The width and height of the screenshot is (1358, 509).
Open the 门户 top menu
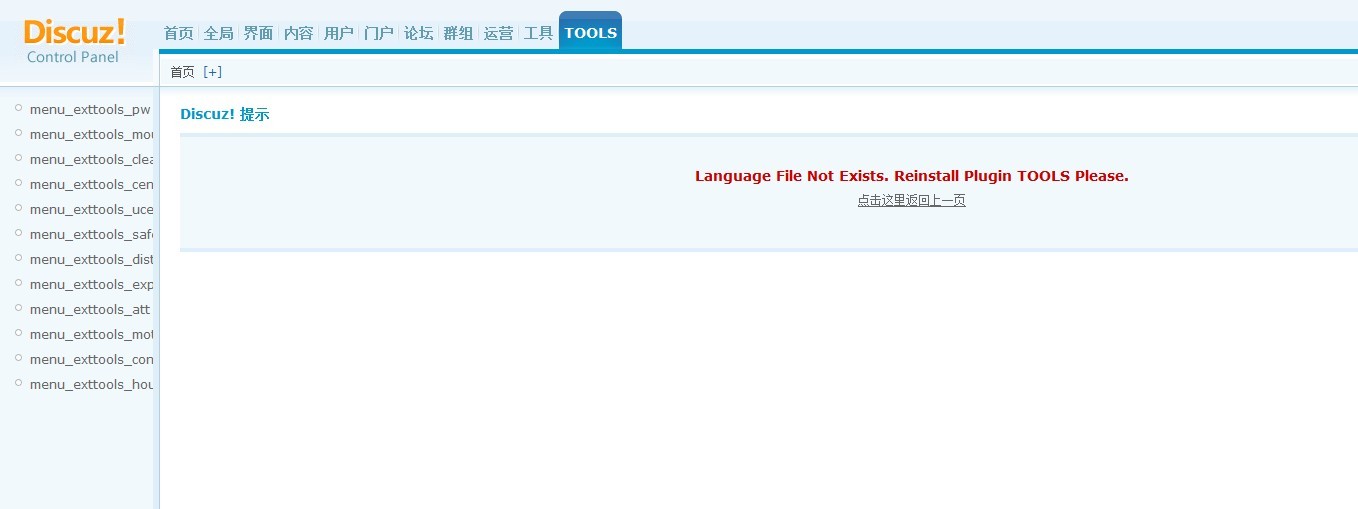click(x=379, y=33)
